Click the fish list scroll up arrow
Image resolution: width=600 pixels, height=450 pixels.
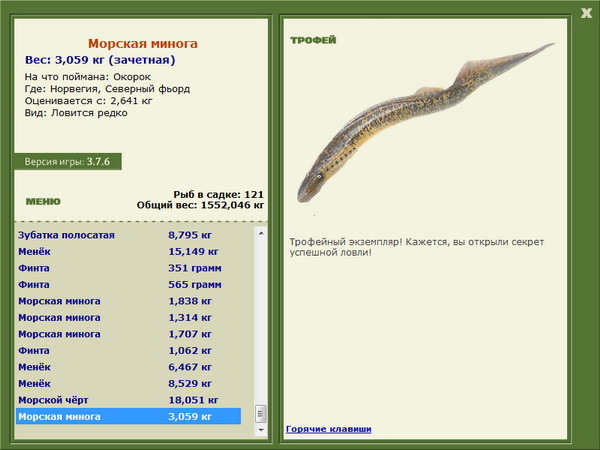pyautogui.click(x=261, y=233)
